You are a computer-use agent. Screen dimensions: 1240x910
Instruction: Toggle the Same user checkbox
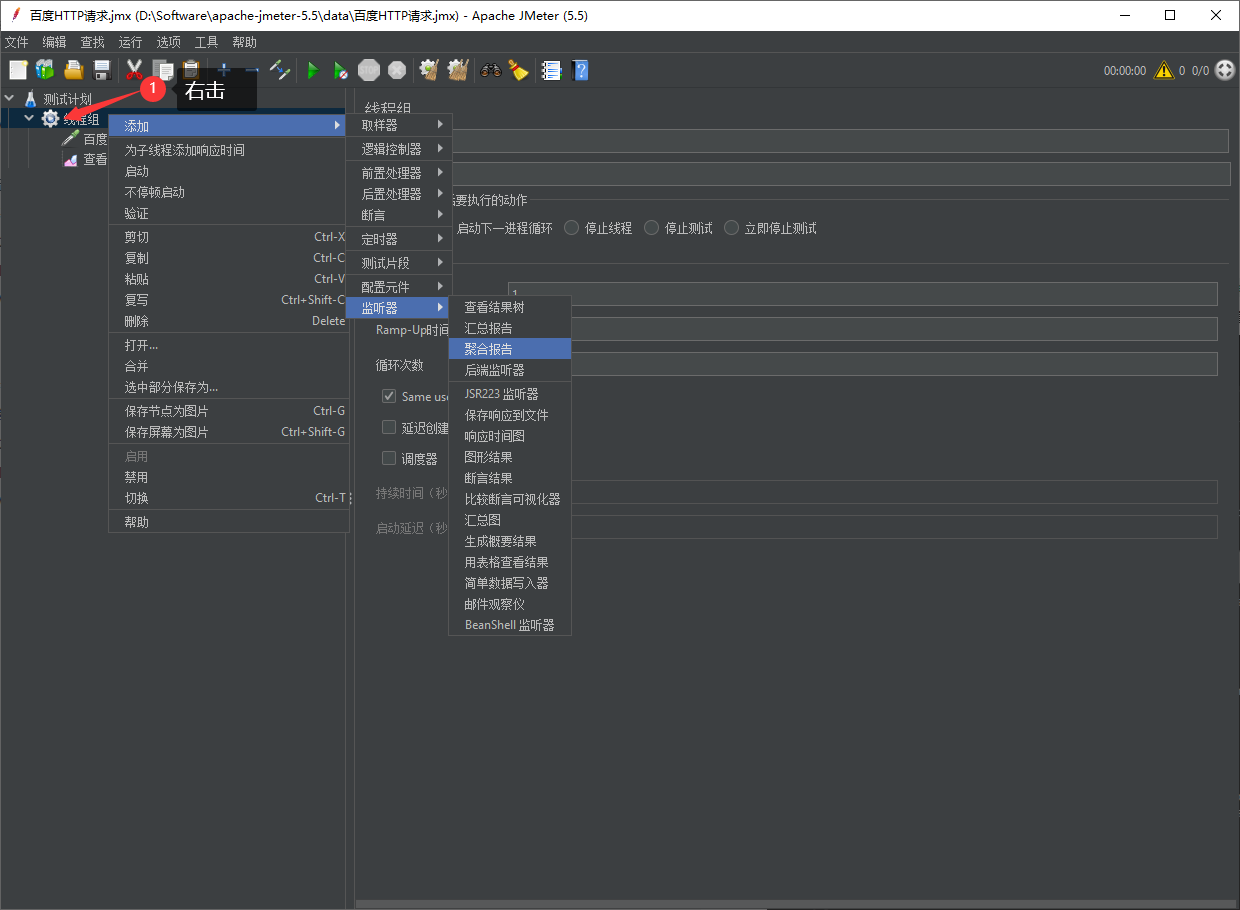(x=390, y=396)
